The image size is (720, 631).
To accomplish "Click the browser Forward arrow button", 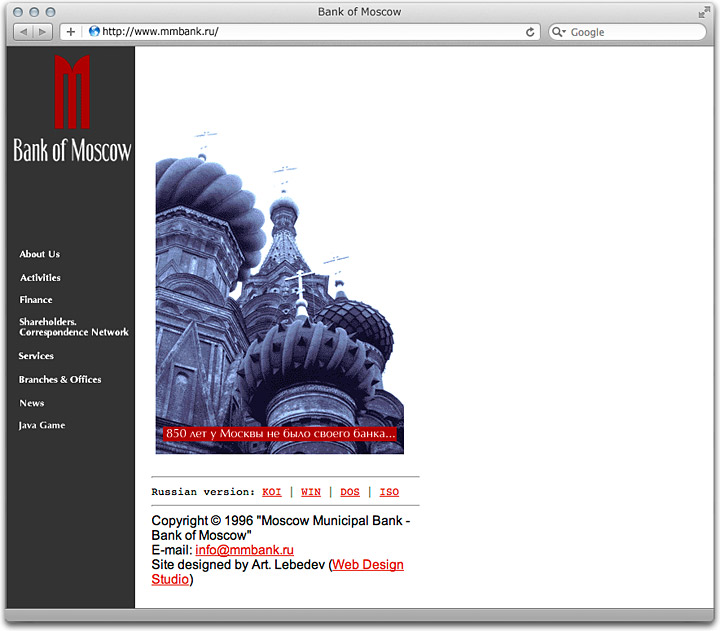I will (44, 32).
